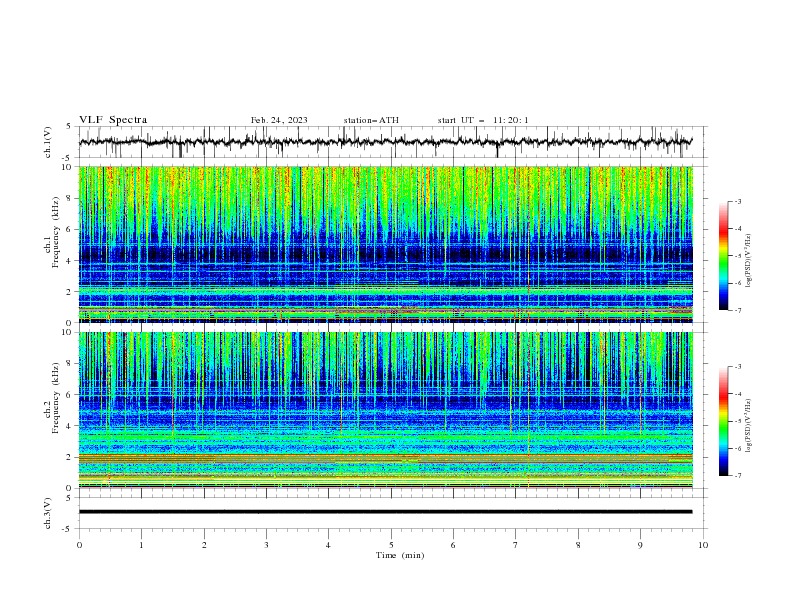
Task: Click the "-7" label on ch.2 colorbar
Action: click(x=737, y=476)
